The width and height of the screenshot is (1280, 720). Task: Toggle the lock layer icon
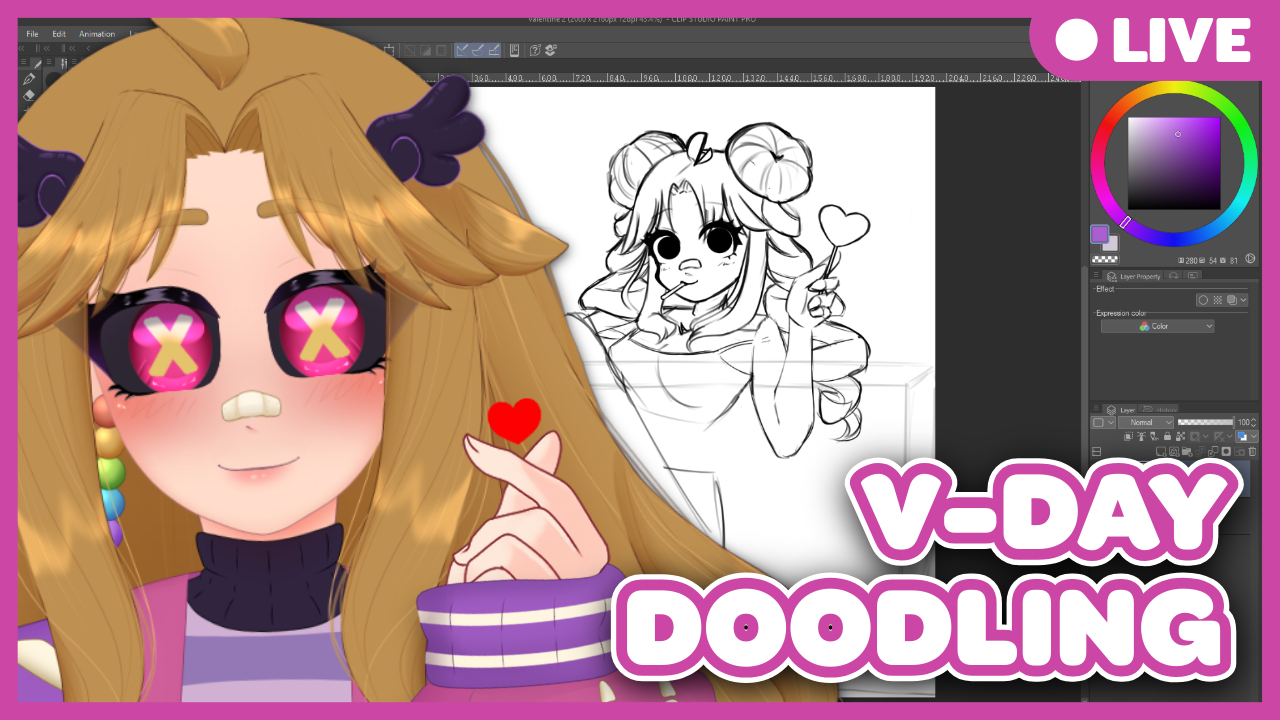1167,437
